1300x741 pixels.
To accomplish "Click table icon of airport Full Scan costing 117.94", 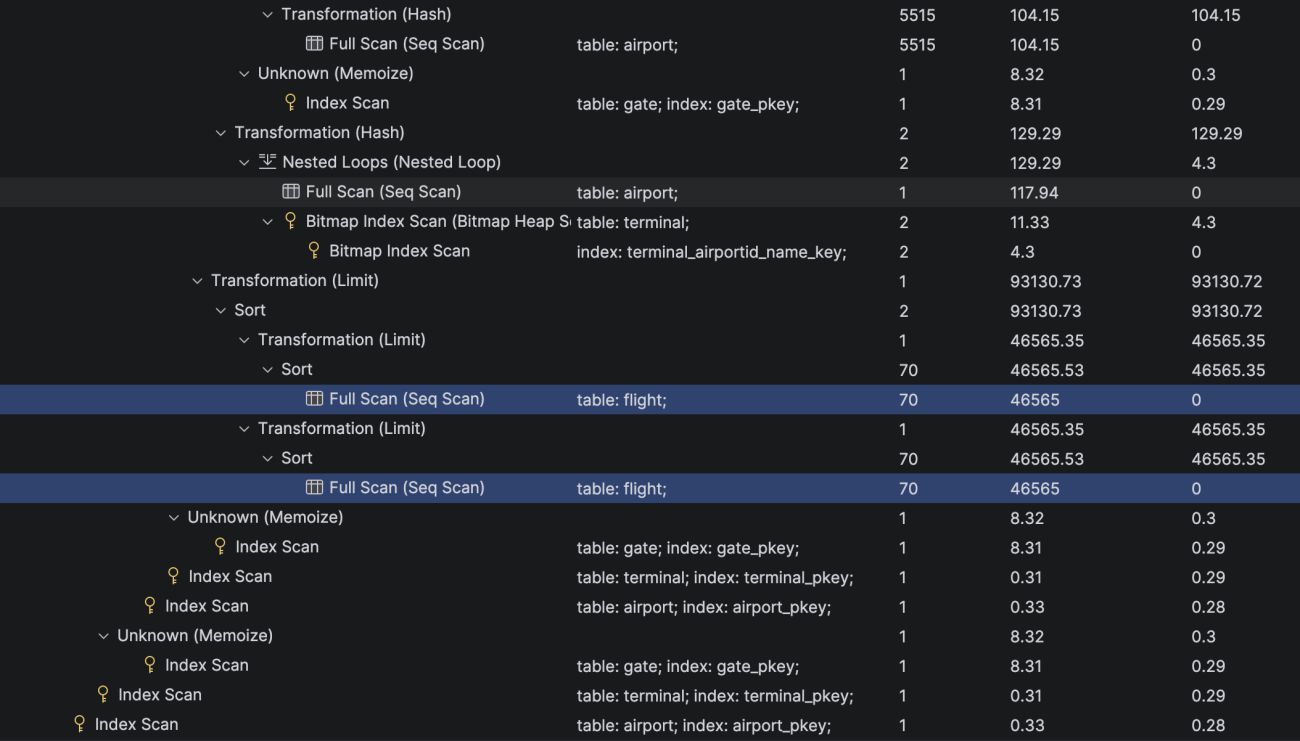I will coord(291,192).
